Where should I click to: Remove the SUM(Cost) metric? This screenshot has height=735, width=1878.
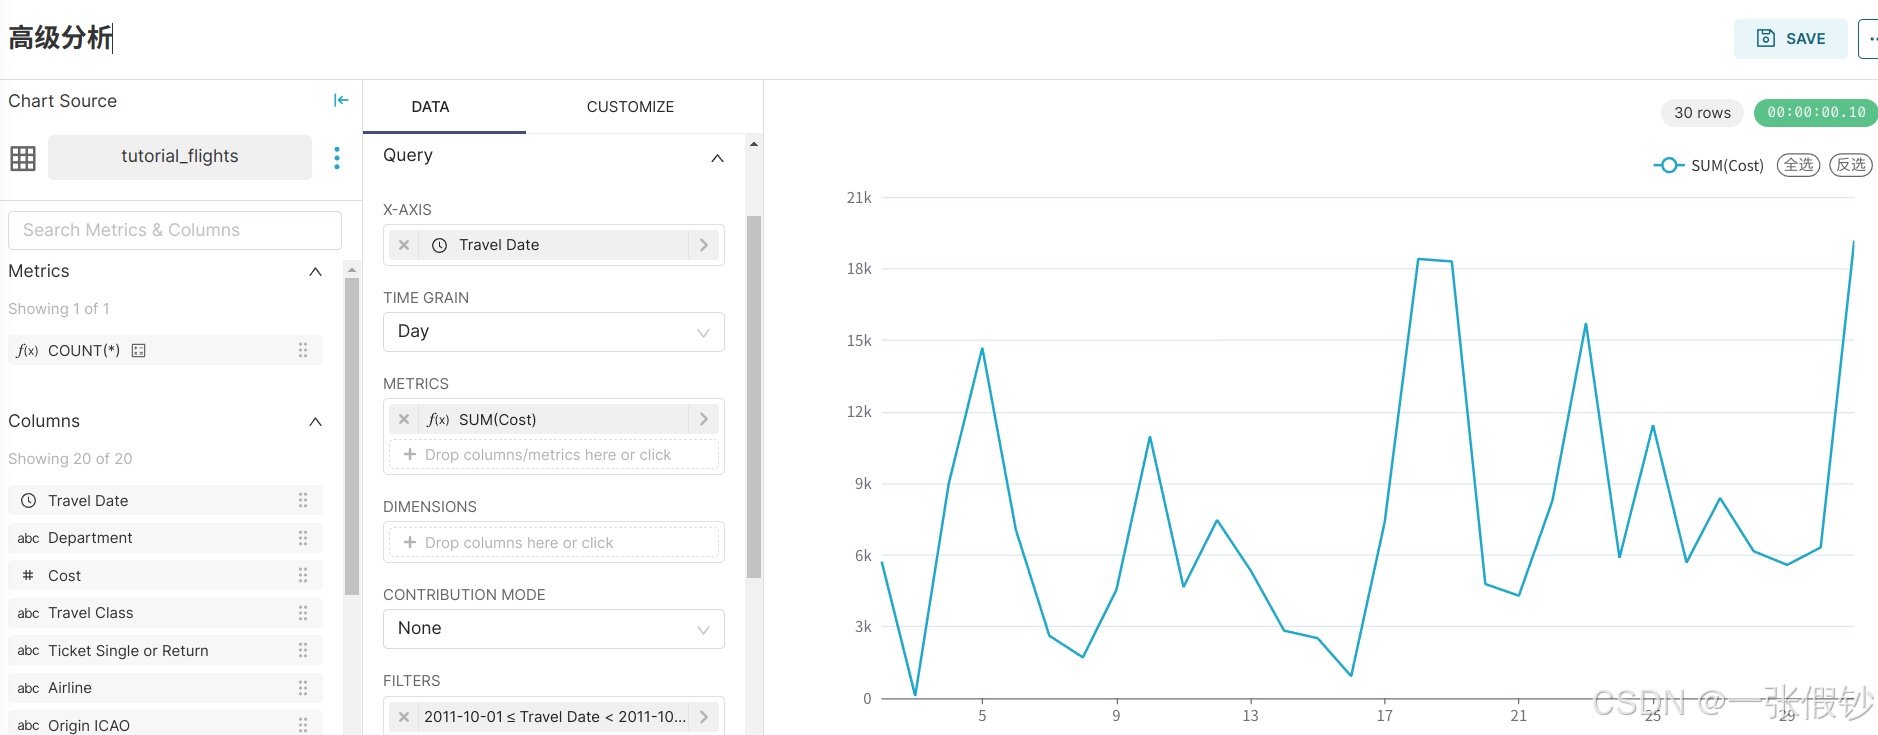(404, 420)
